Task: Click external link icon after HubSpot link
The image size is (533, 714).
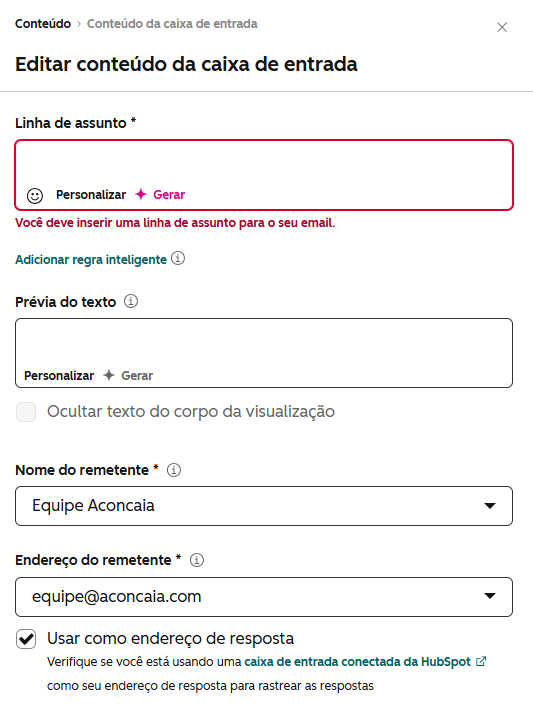Action: coord(481,661)
